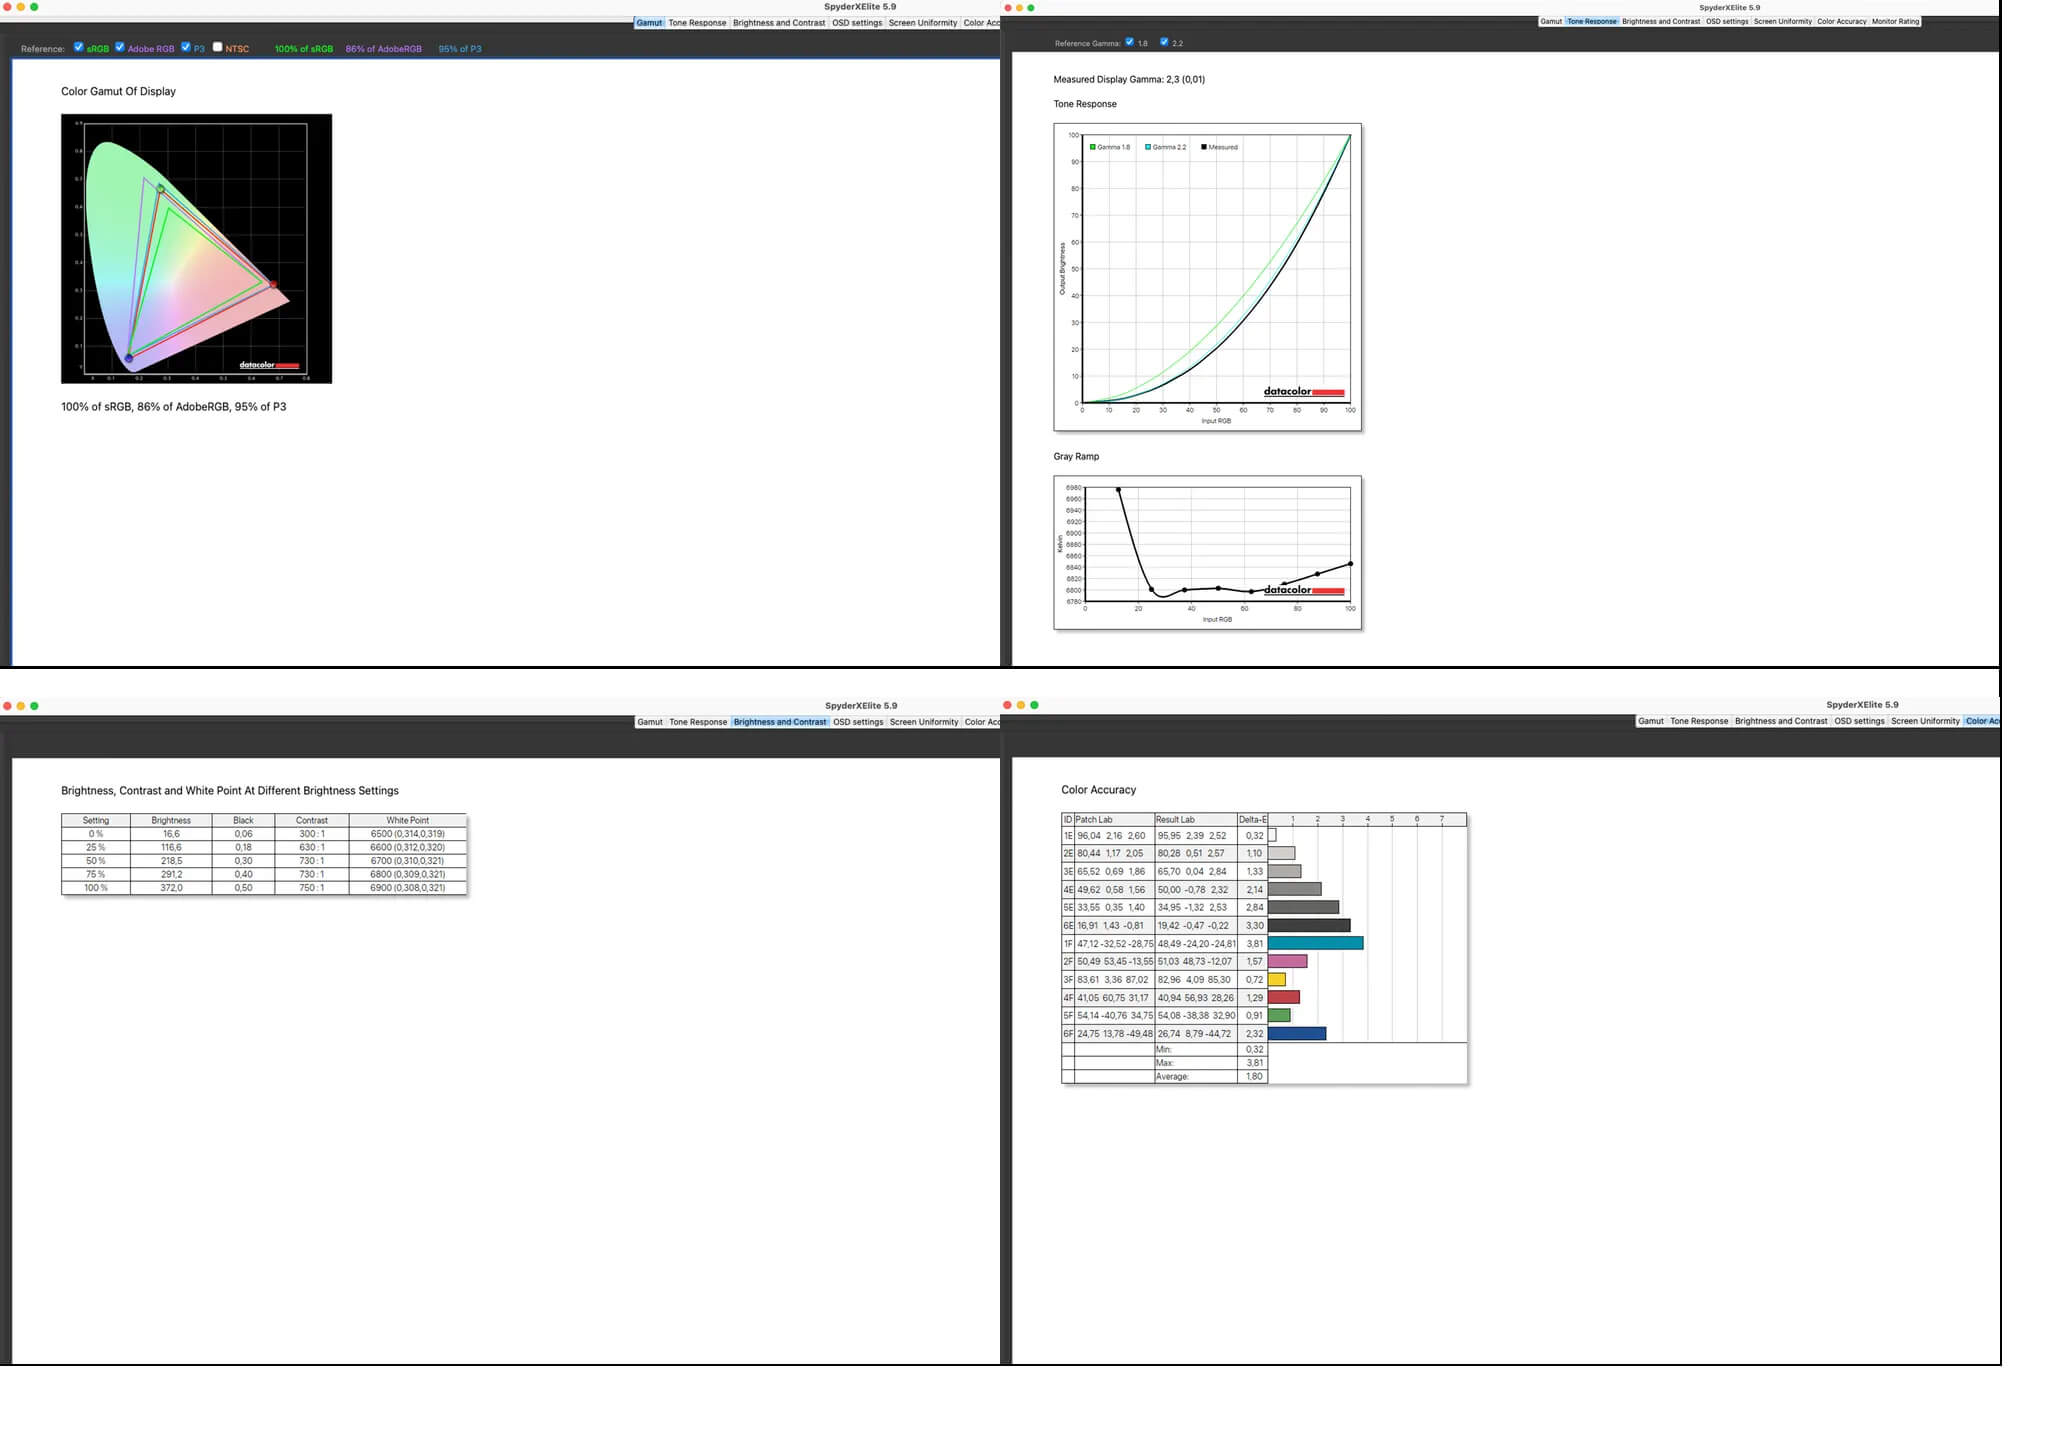This screenshot has height=1429, width=2062.
Task: Select the '6500 (0,314,0,319)' white point cell
Action: 408,834
